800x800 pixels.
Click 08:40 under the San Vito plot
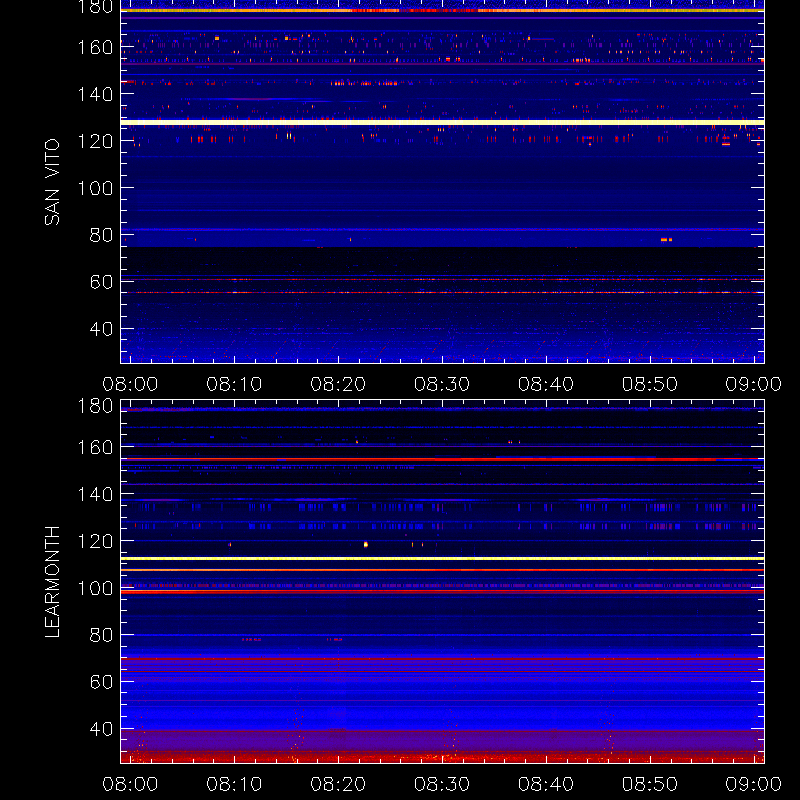pos(546,384)
